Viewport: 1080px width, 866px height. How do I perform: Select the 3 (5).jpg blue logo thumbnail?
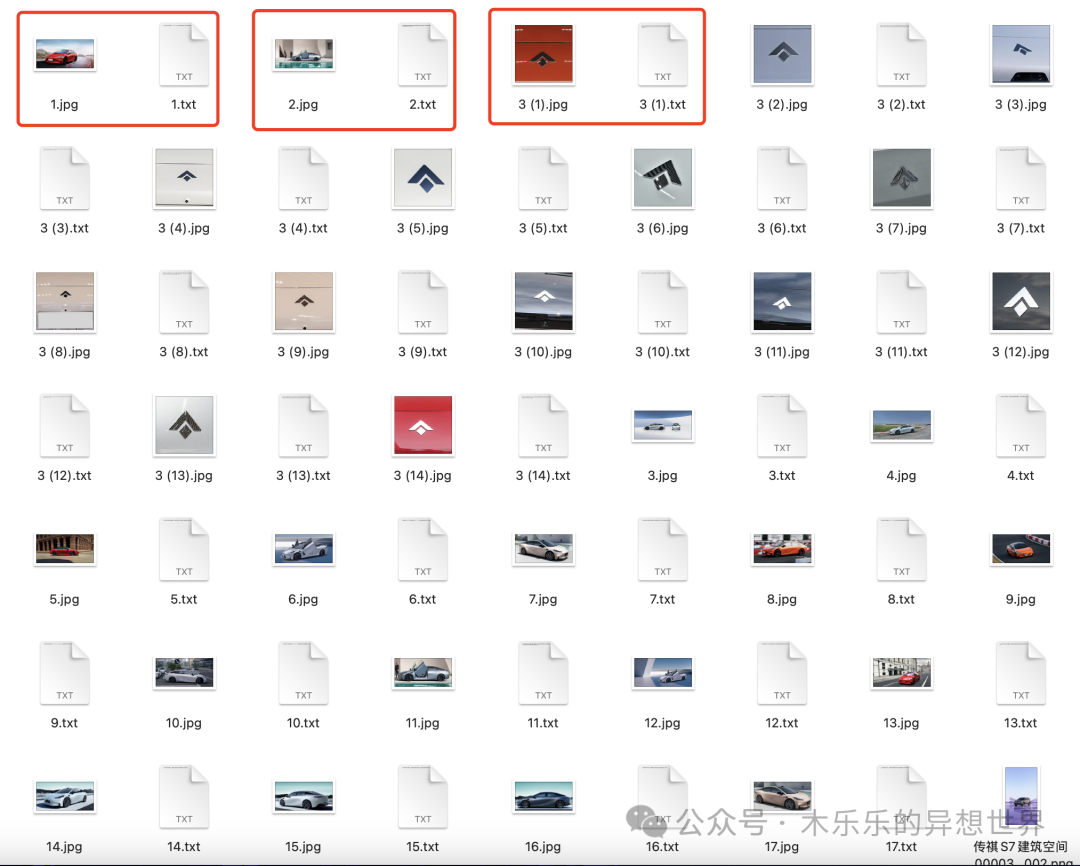(423, 178)
